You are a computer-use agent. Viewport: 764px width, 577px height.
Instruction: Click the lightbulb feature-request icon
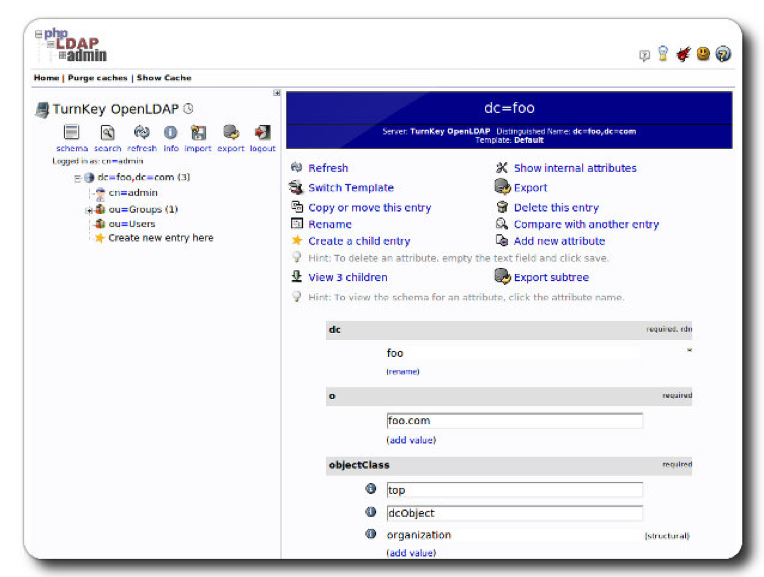(663, 53)
